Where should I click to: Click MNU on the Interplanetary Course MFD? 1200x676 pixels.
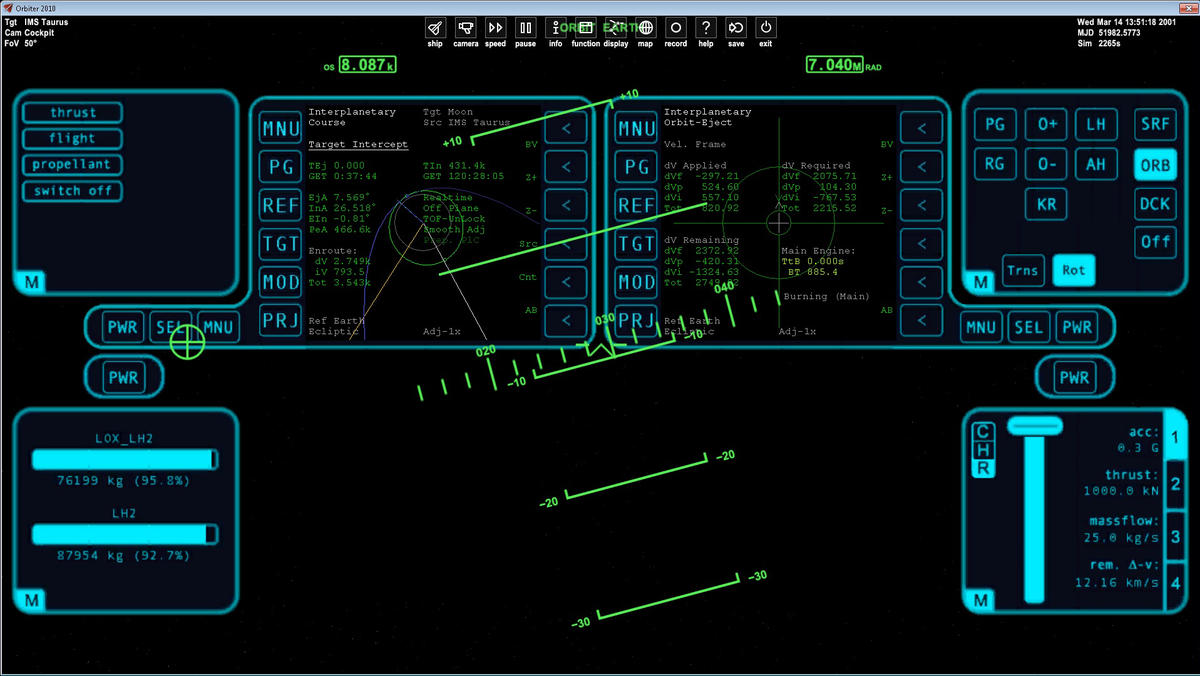point(280,128)
